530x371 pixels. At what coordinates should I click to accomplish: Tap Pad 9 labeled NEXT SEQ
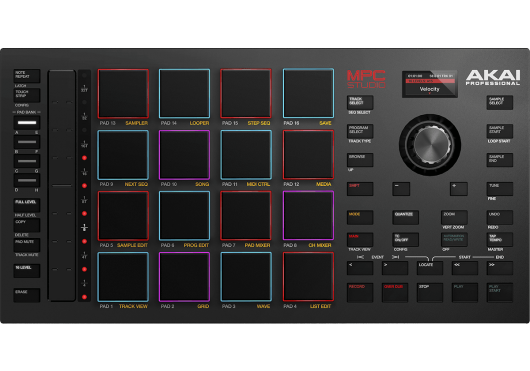(x=123, y=155)
